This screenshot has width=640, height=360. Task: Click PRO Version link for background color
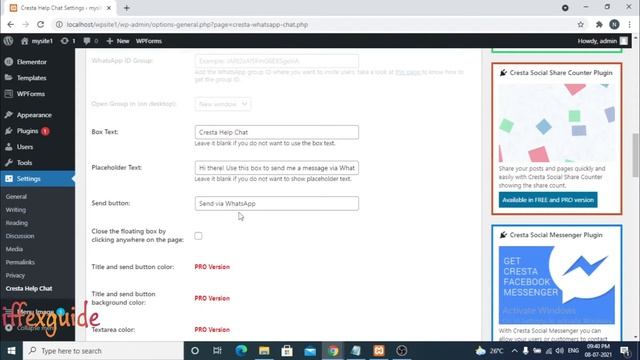pyautogui.click(x=212, y=298)
